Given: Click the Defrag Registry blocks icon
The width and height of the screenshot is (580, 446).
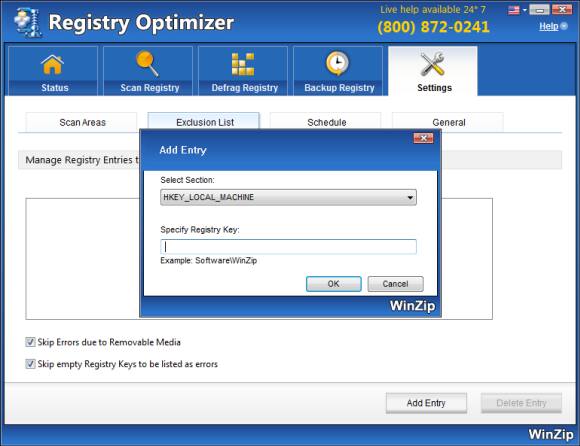Looking at the screenshot, I should 243,64.
